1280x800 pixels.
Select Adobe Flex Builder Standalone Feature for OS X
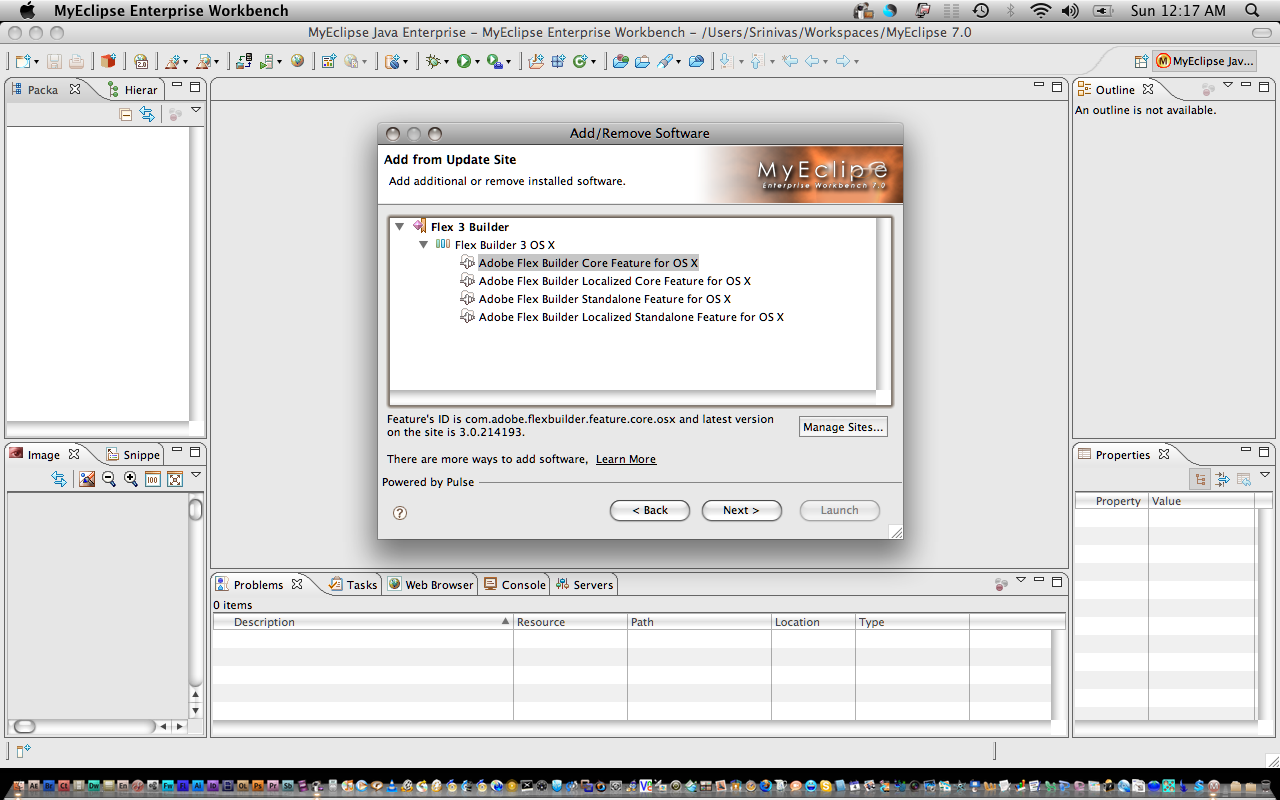pos(595,299)
